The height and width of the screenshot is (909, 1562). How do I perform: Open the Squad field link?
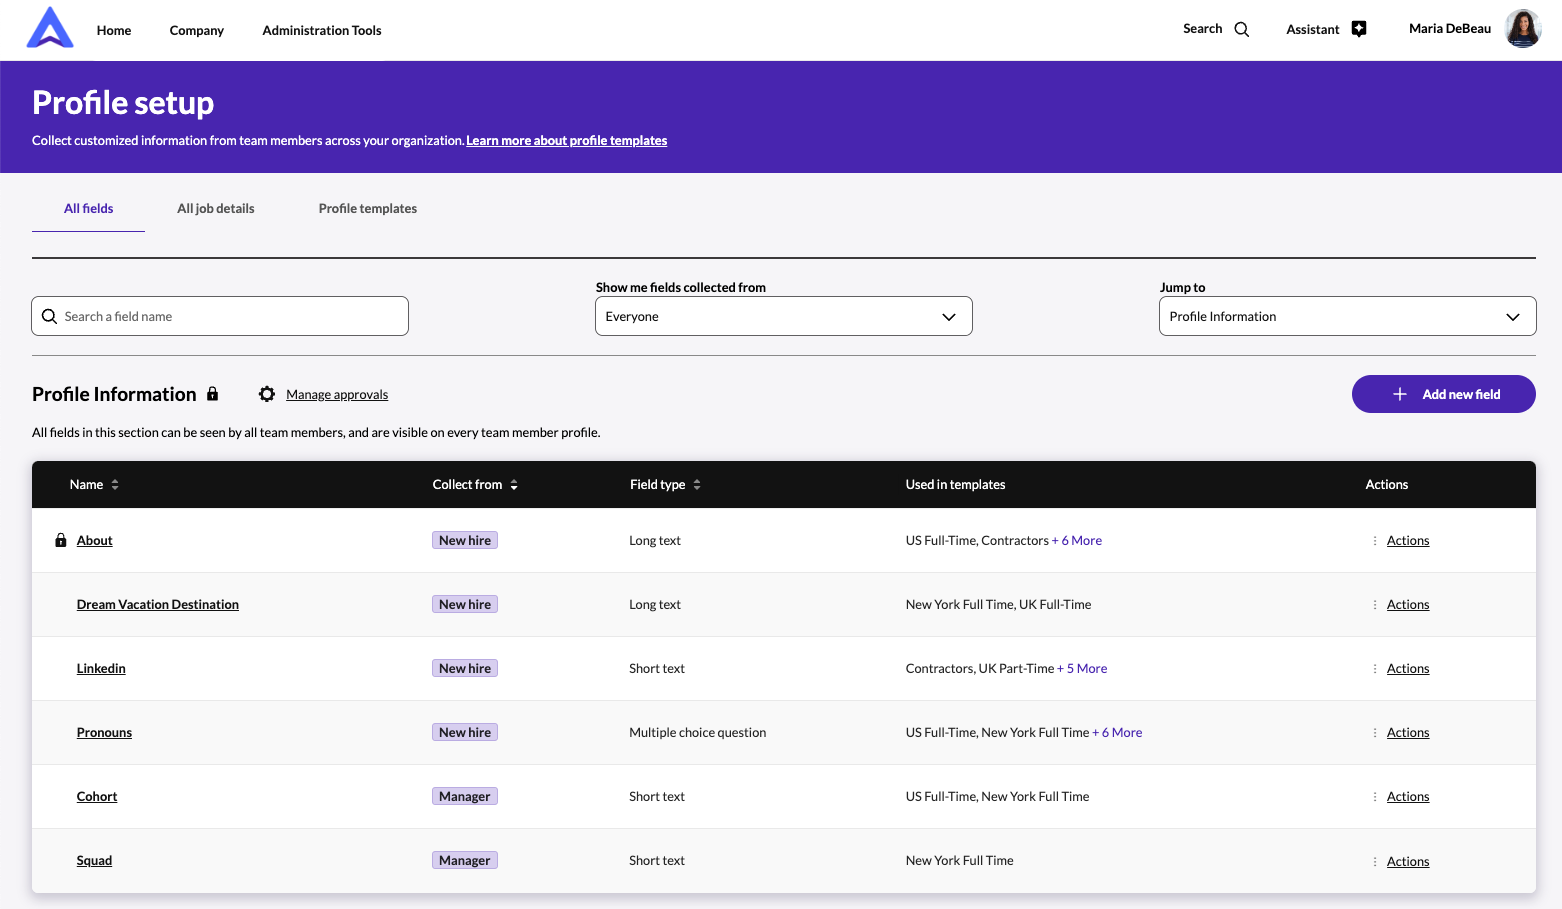pos(94,860)
